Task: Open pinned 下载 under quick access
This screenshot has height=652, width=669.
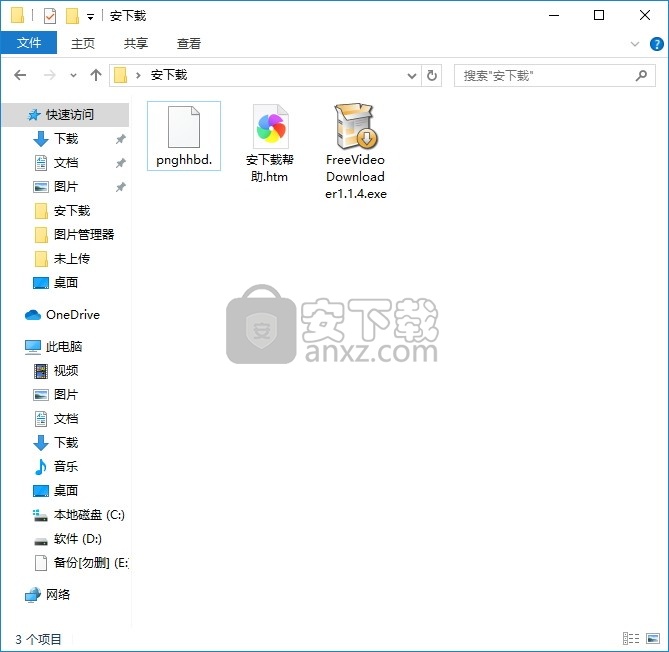Action: coord(66,139)
